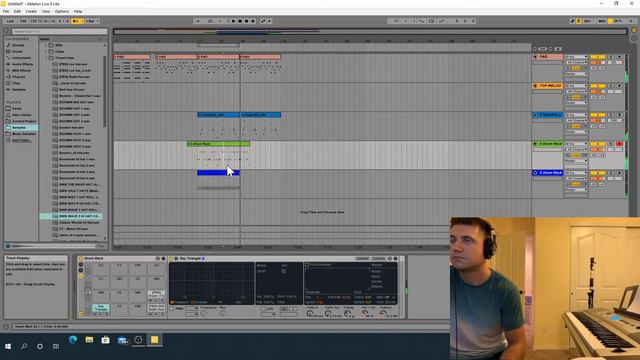Enable LFO checkbox in Simpler
This screenshot has width=640, height=360.
point(263,309)
